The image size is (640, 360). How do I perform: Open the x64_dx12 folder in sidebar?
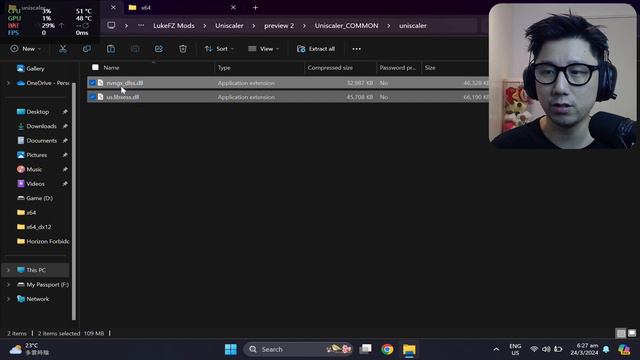point(38,227)
